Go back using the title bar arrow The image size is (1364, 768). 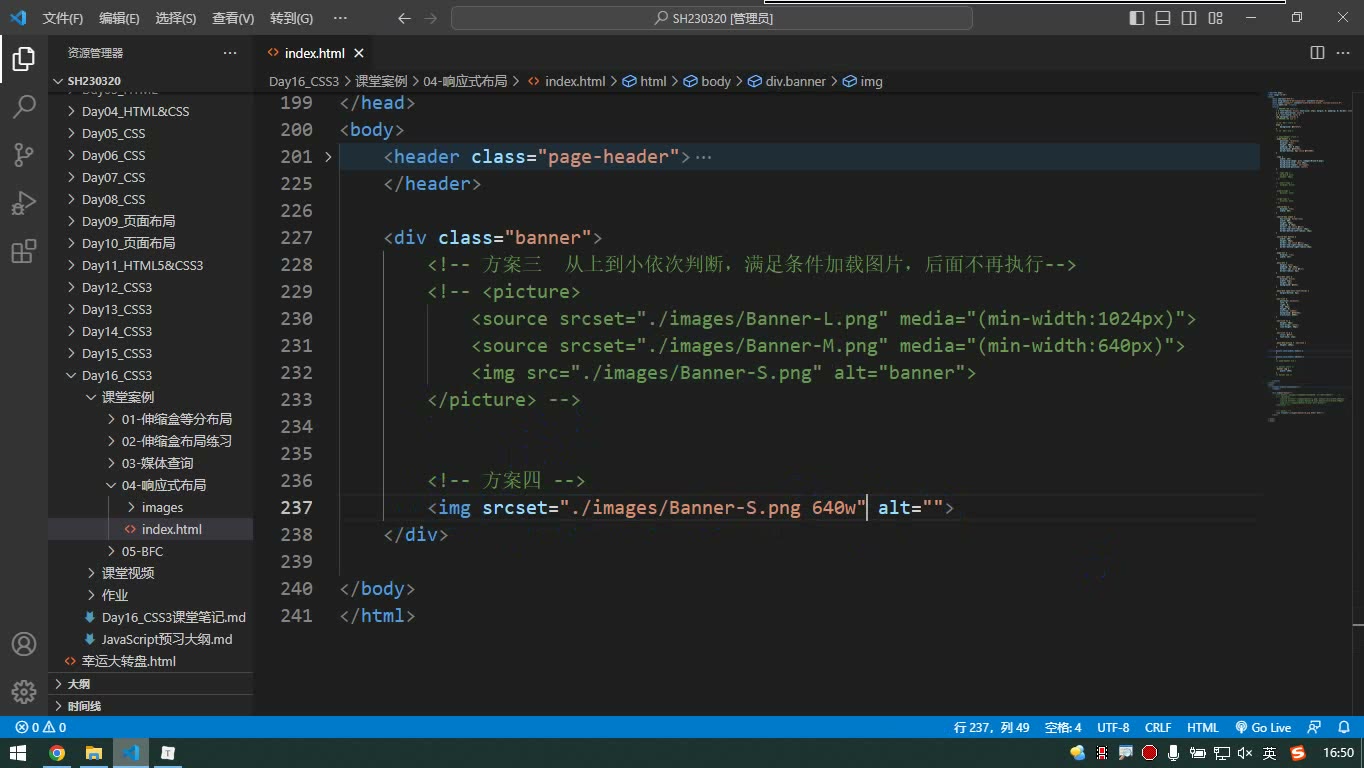point(404,18)
